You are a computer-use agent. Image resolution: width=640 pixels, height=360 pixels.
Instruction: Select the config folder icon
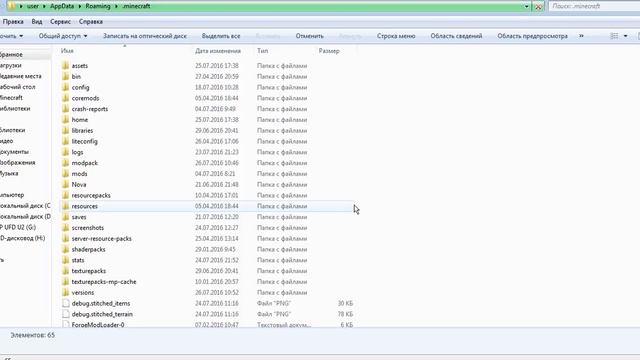pyautogui.click(x=65, y=87)
